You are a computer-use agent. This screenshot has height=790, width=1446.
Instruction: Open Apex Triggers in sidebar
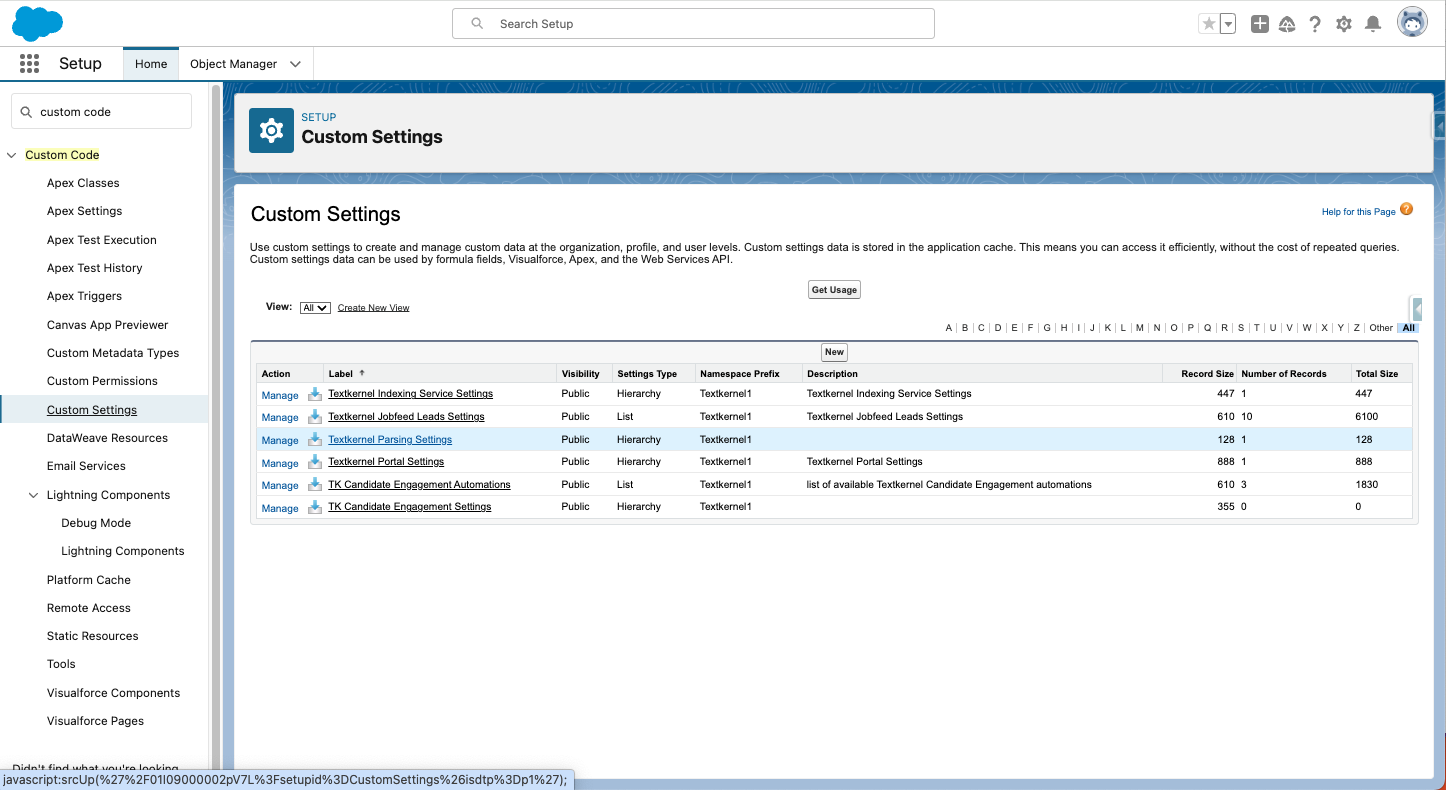[x=85, y=296]
